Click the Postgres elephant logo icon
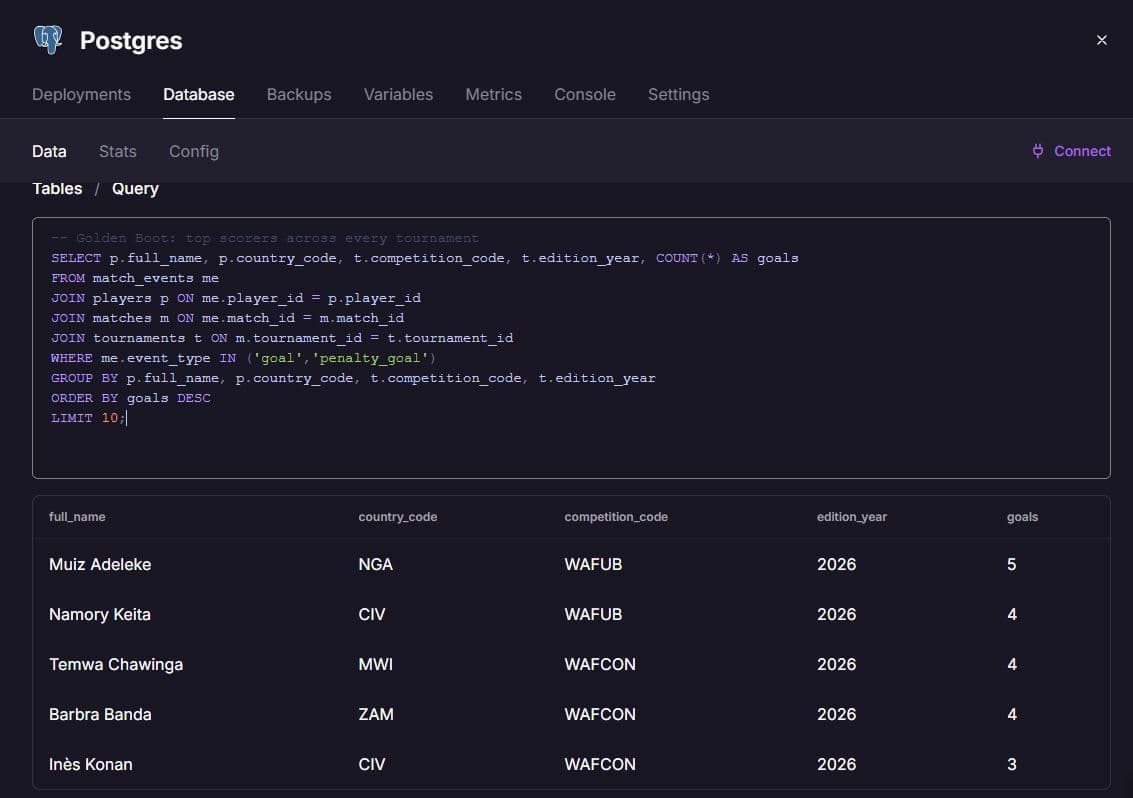 (x=48, y=40)
